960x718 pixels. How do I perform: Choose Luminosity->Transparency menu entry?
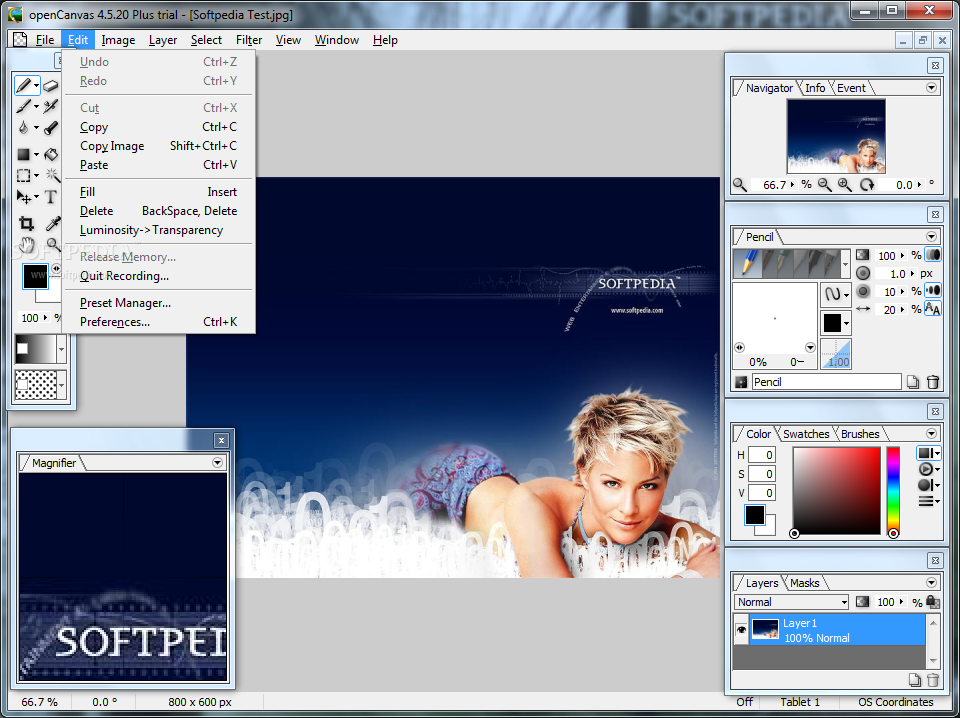tap(159, 230)
